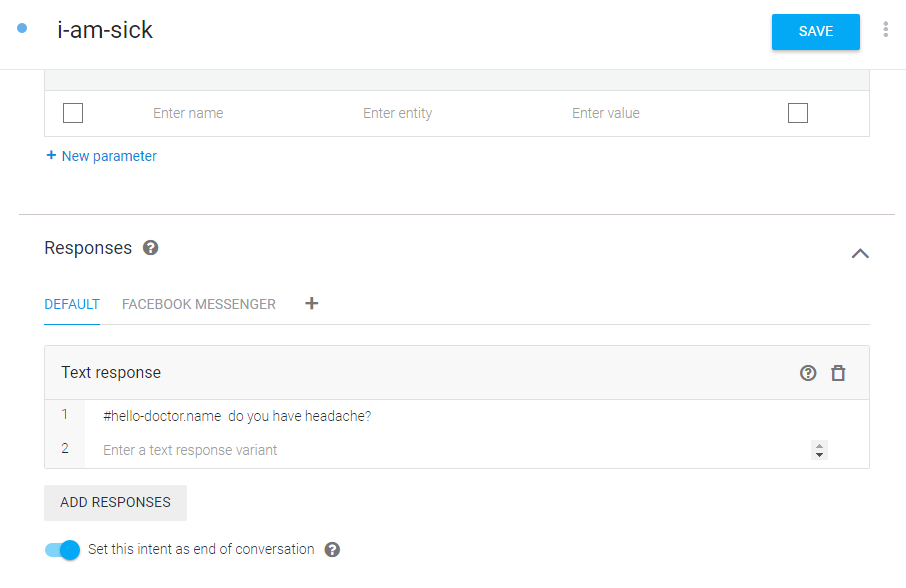Delete the Text response with trash icon
Screen dimensions: 906x588
click(838, 373)
